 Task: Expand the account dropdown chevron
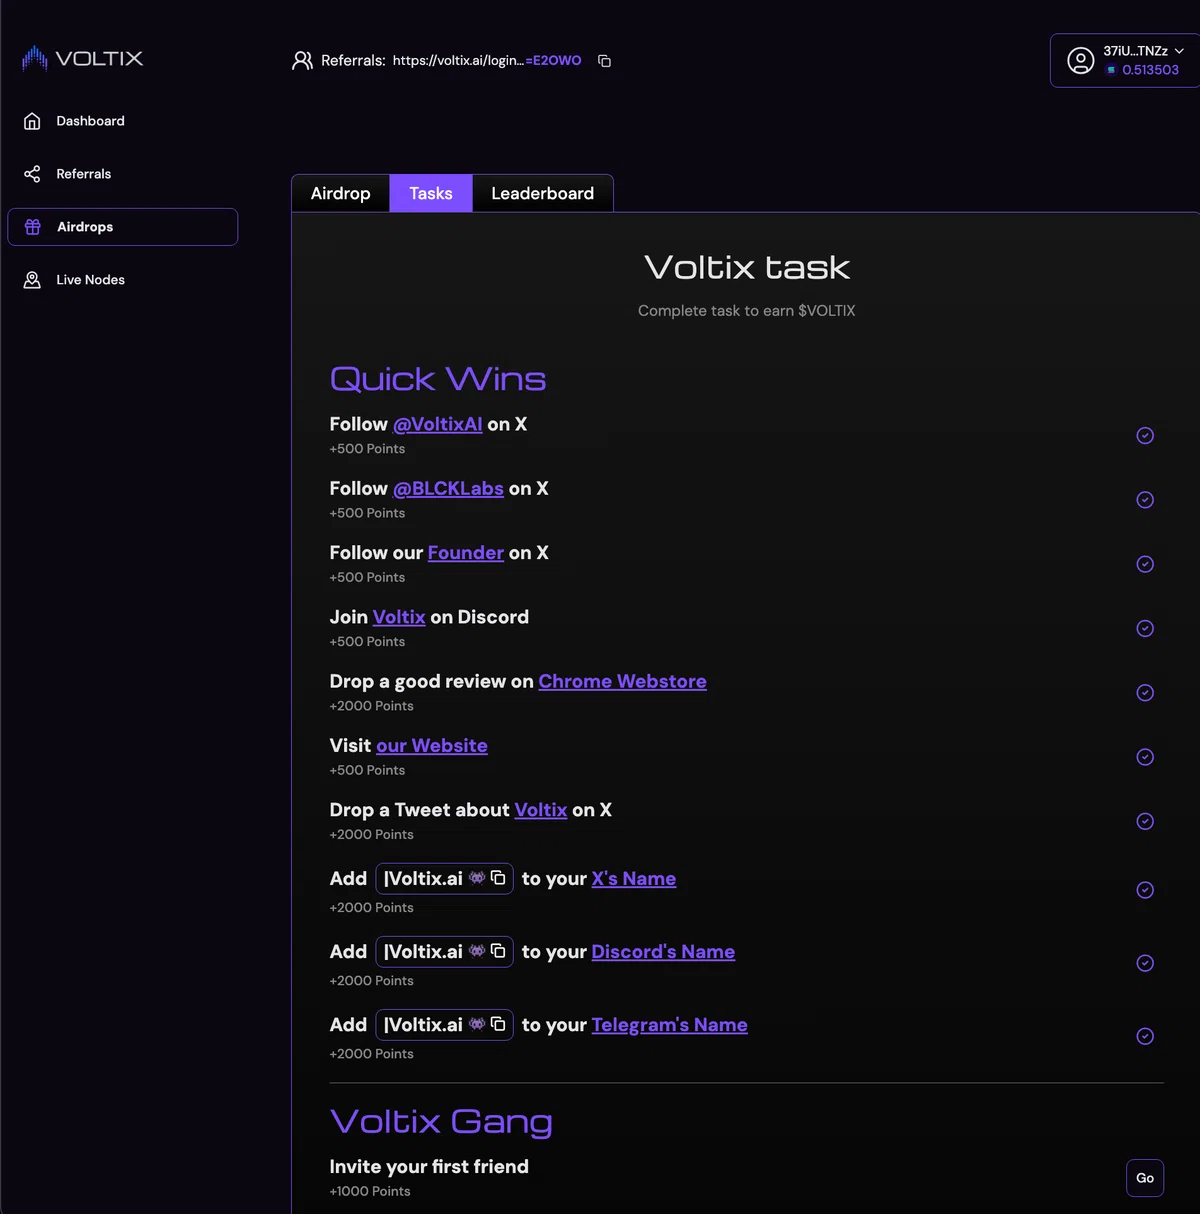click(1179, 51)
